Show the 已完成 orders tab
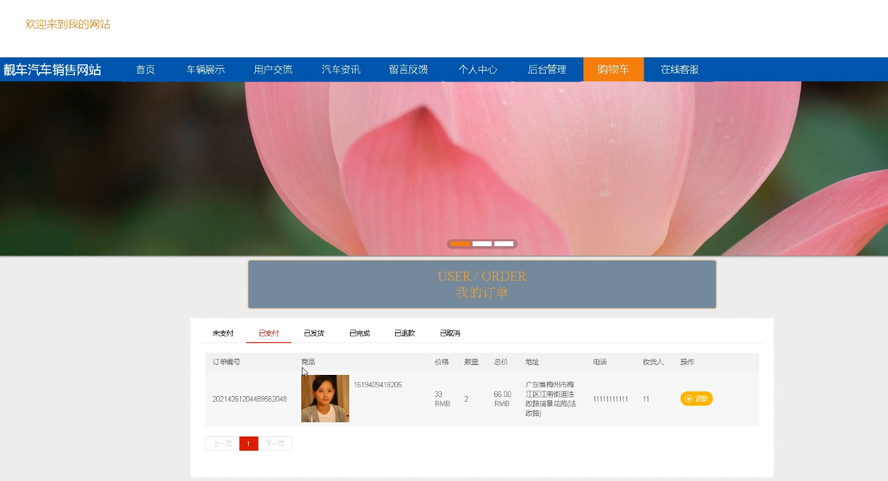The image size is (888, 481). (359, 333)
